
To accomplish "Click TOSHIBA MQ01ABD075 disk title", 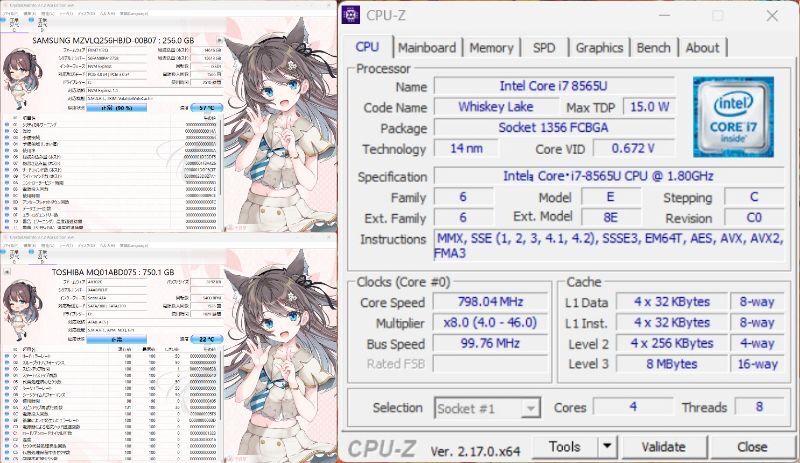I will point(113,272).
